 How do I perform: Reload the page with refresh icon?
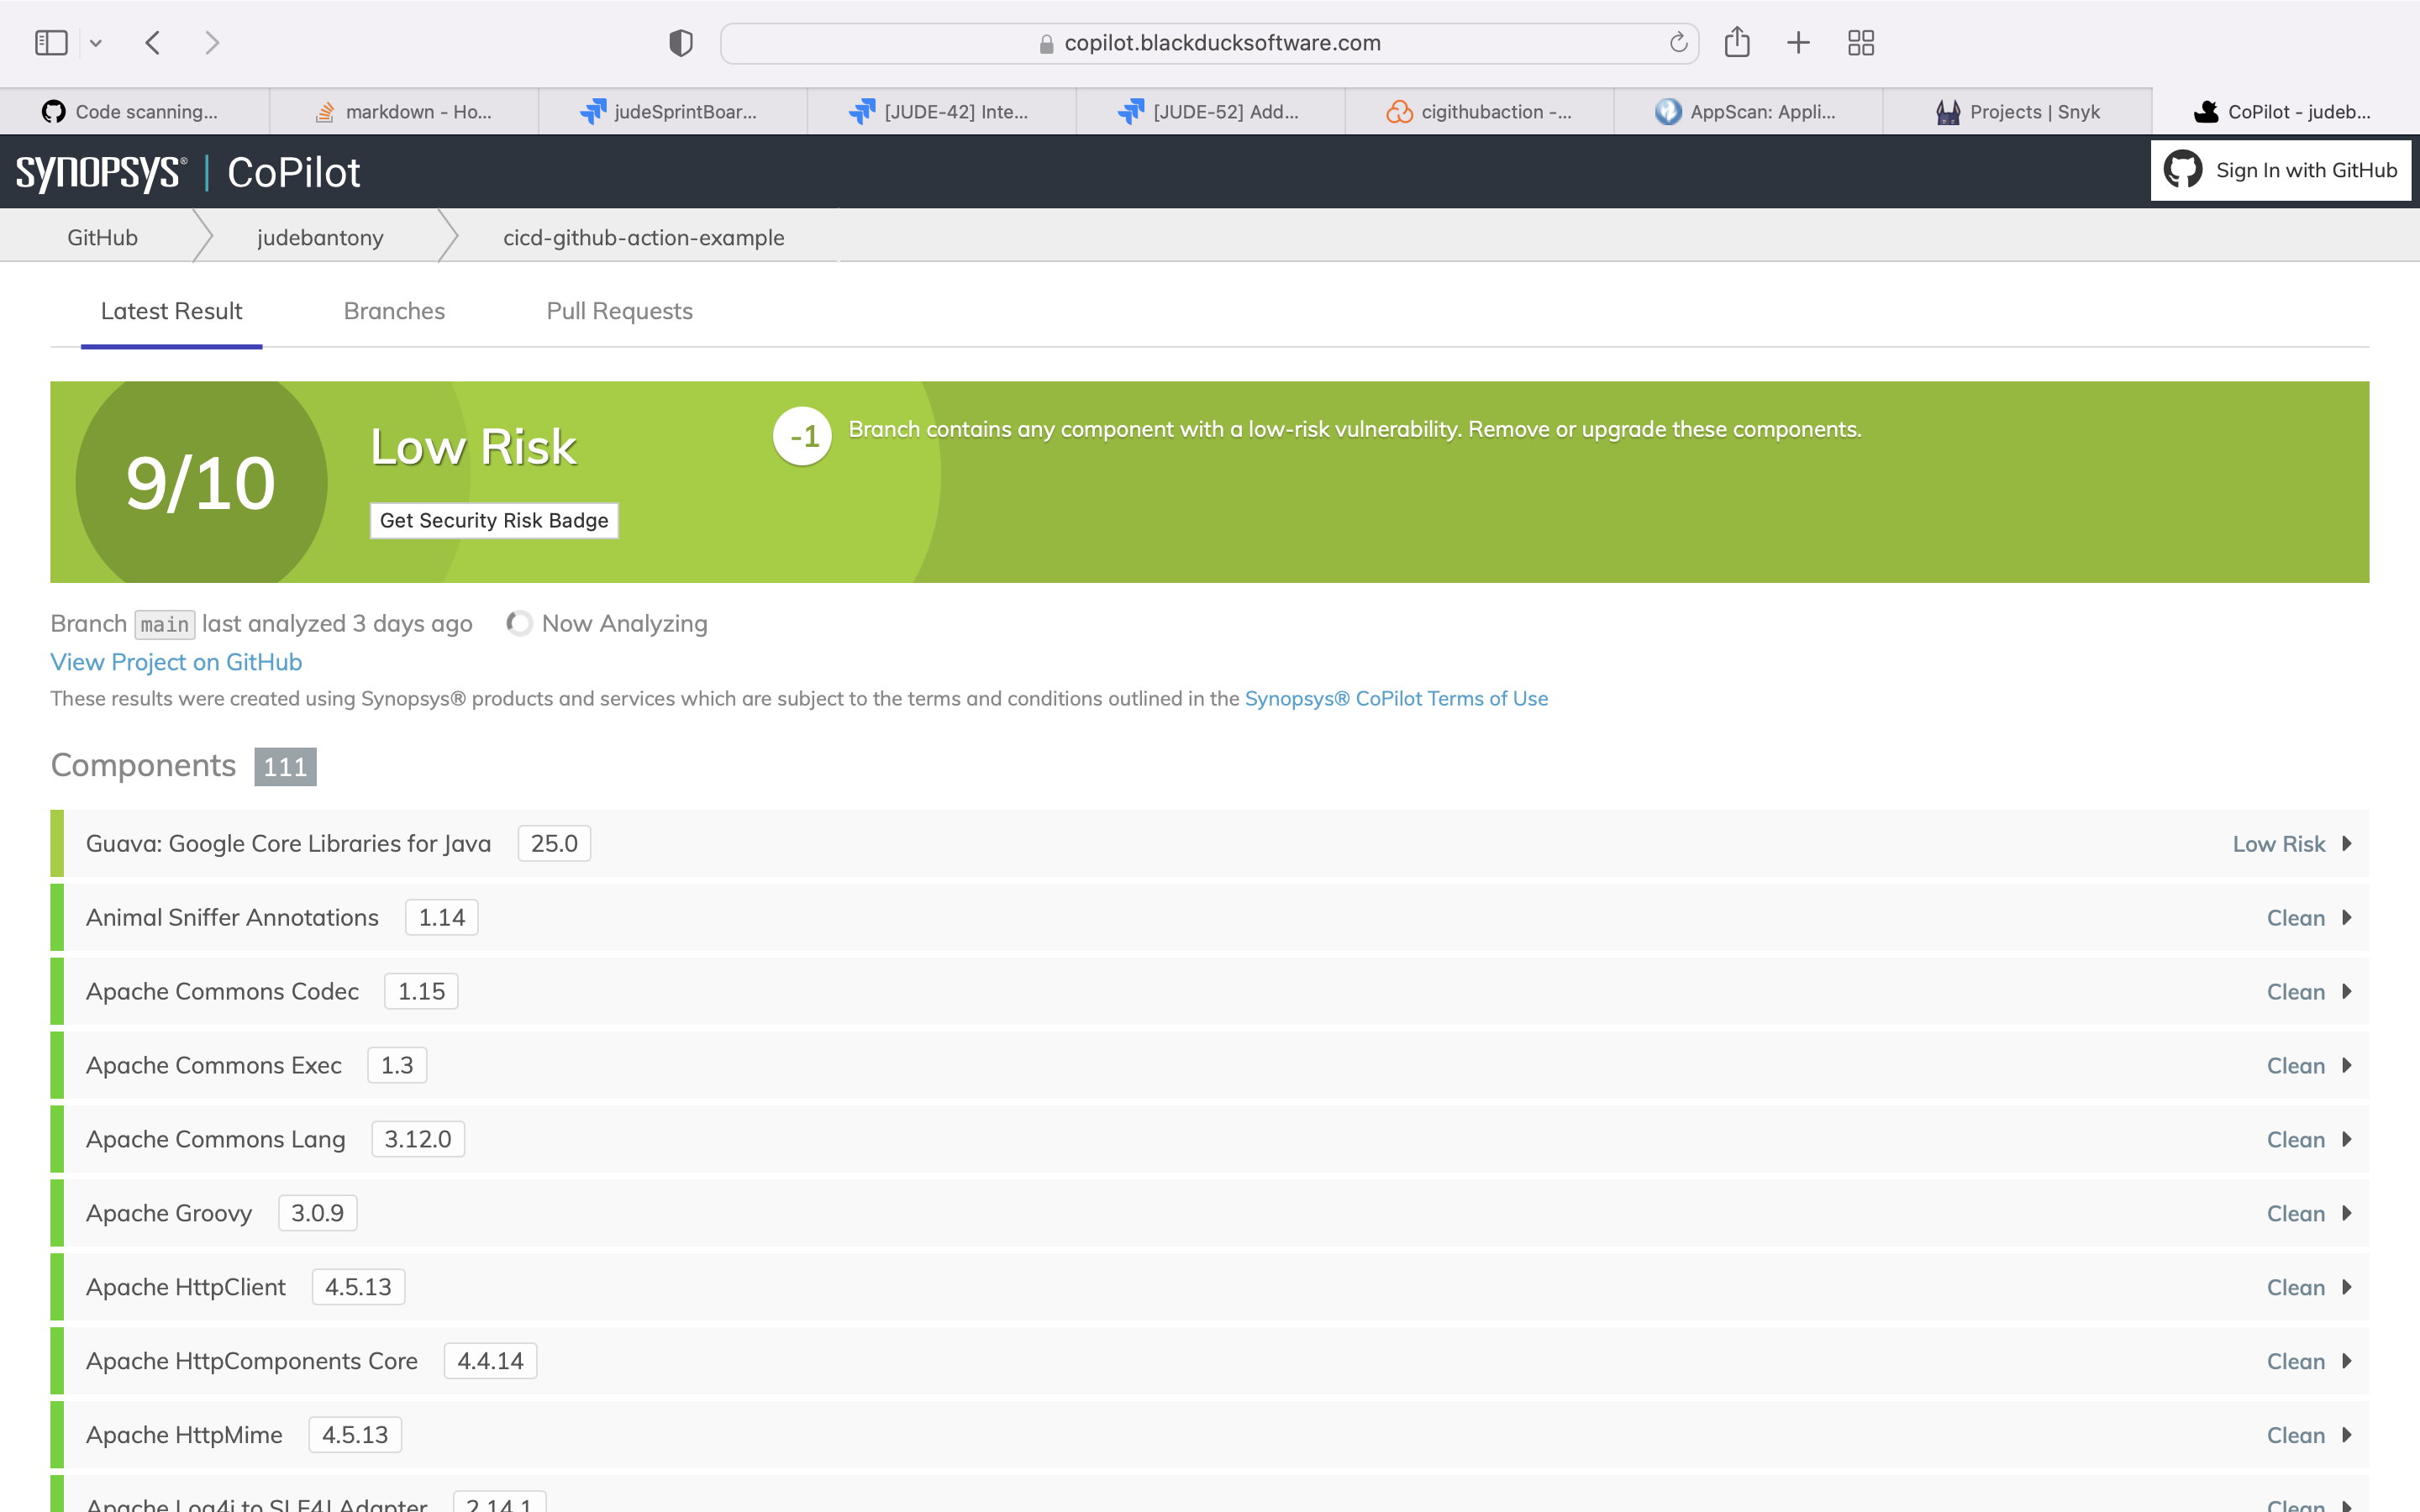1678,43
